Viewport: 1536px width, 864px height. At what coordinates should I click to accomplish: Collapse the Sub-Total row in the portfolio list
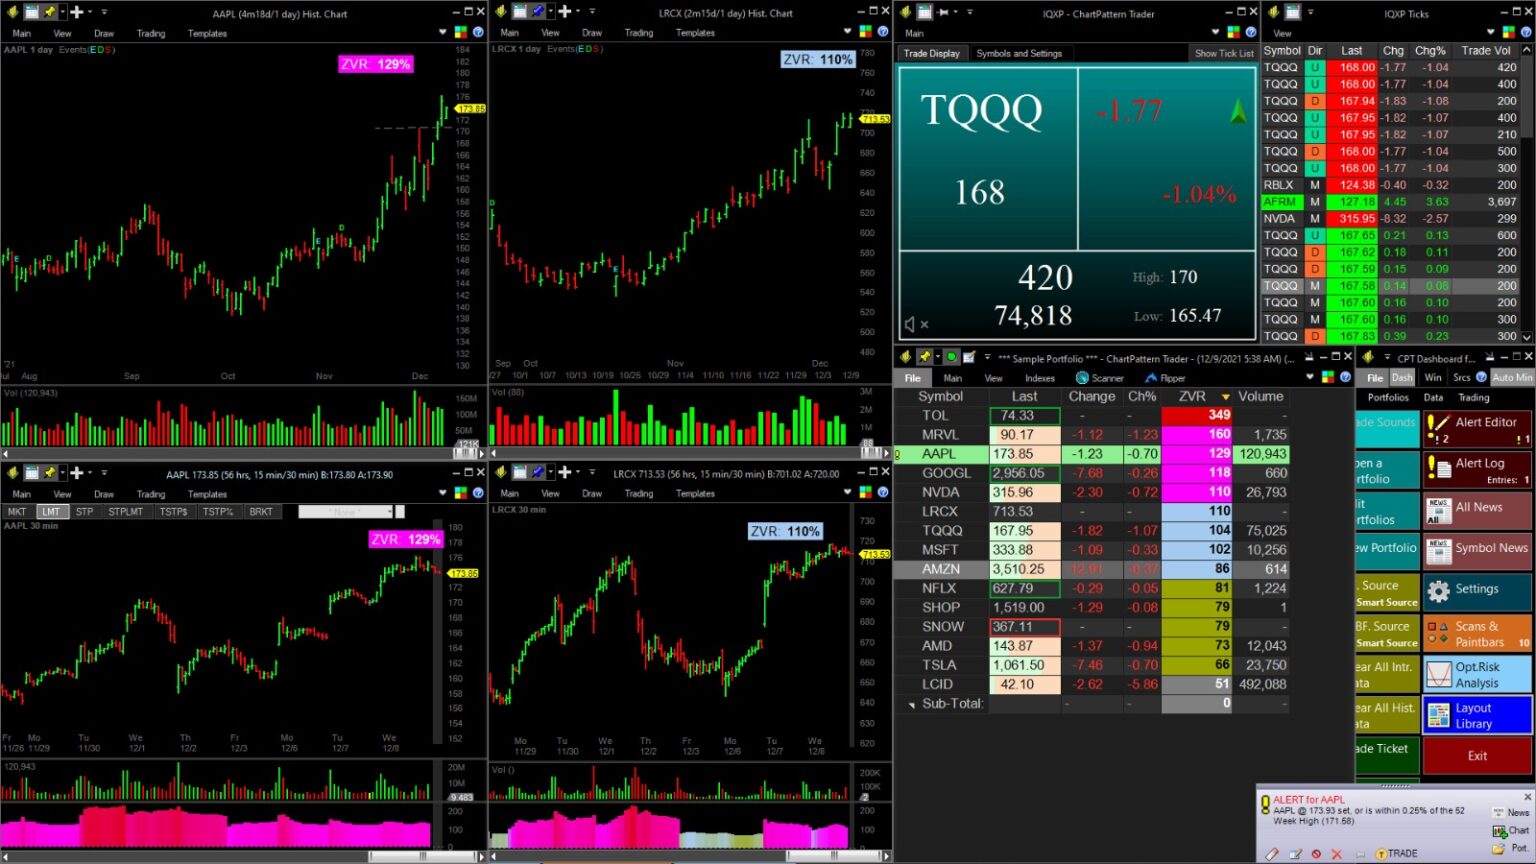coord(911,703)
